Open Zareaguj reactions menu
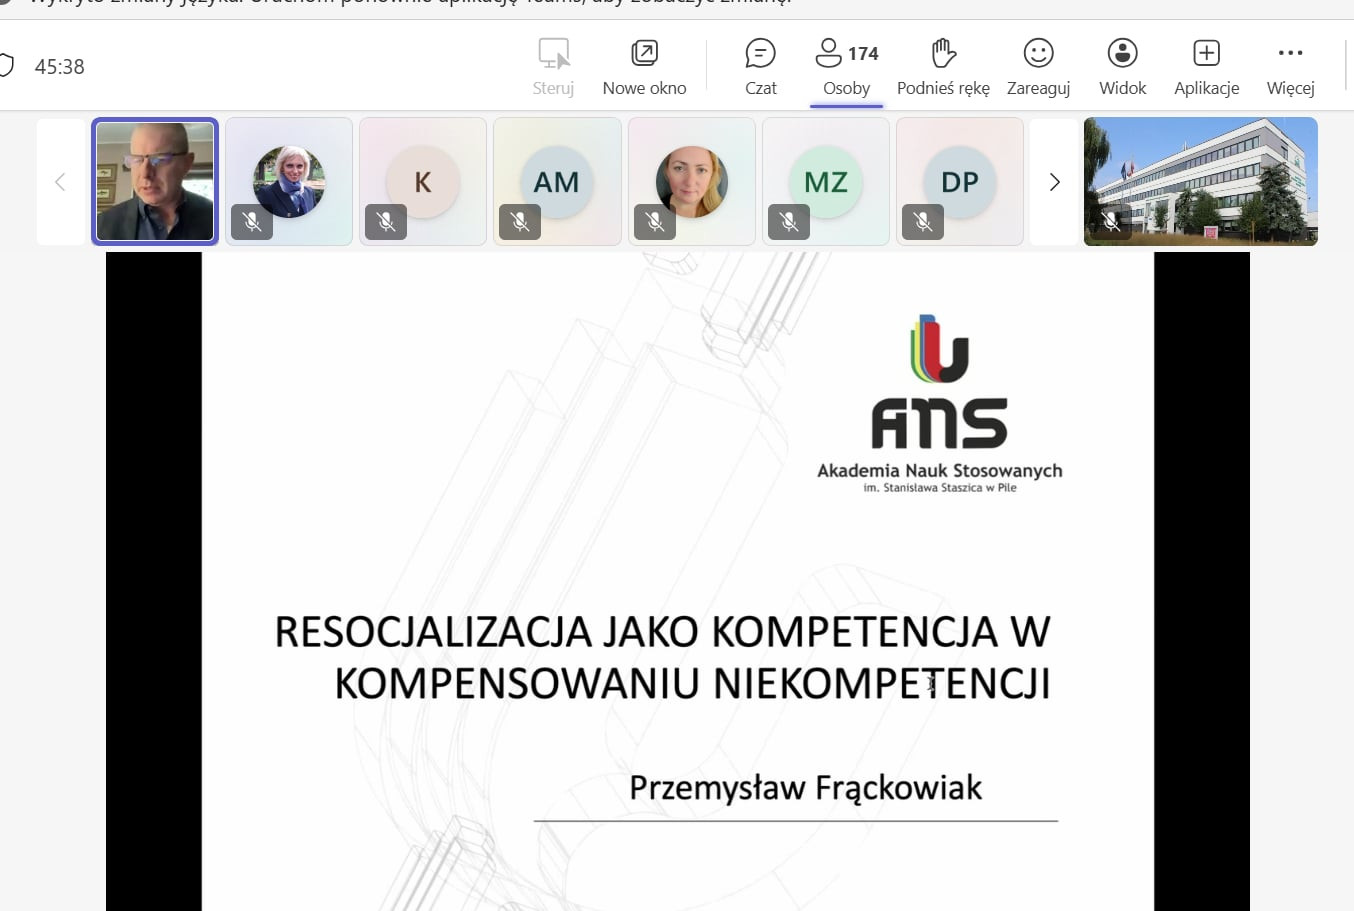Image resolution: width=1354 pixels, height=911 pixels. (1038, 66)
